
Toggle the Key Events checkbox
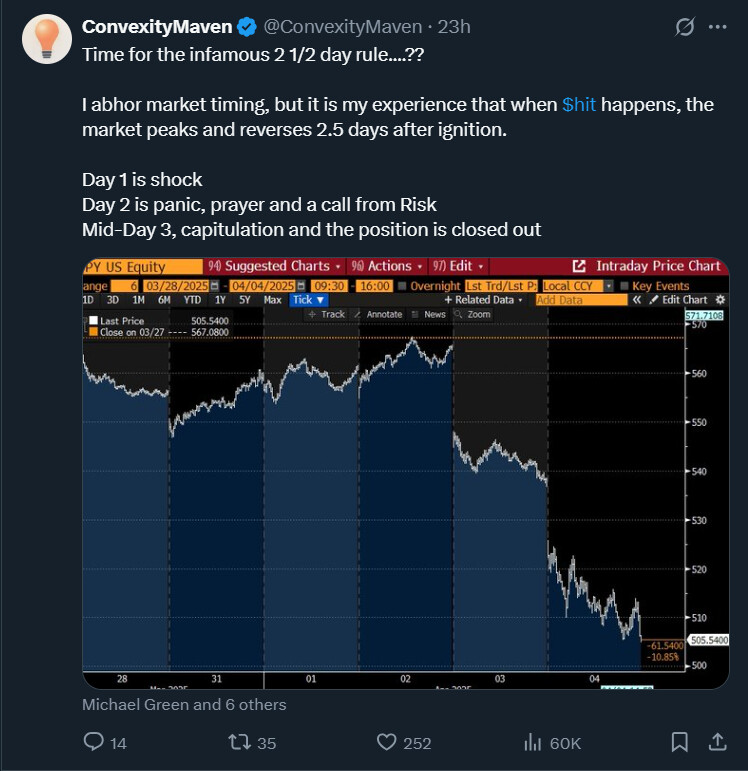pyautogui.click(x=625, y=286)
